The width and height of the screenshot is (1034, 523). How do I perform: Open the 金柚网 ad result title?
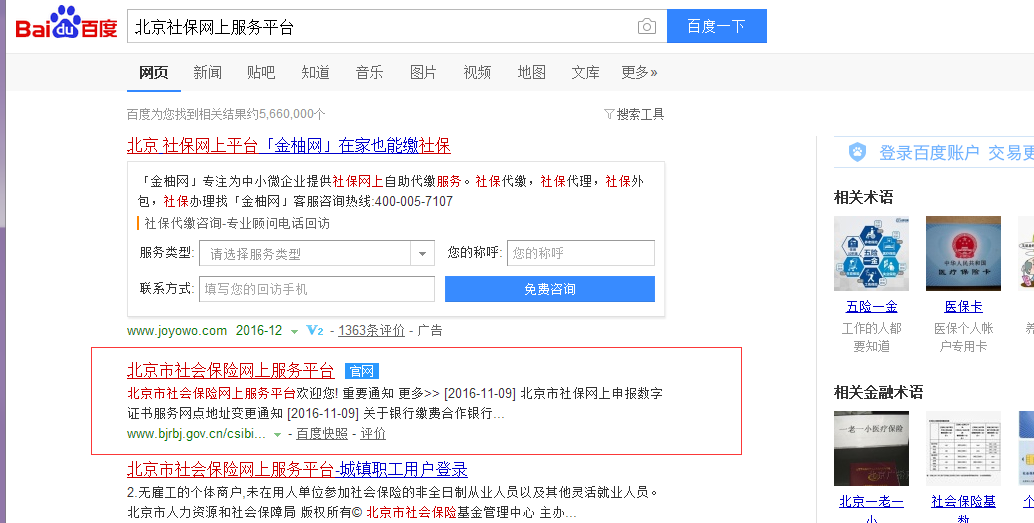(x=289, y=145)
